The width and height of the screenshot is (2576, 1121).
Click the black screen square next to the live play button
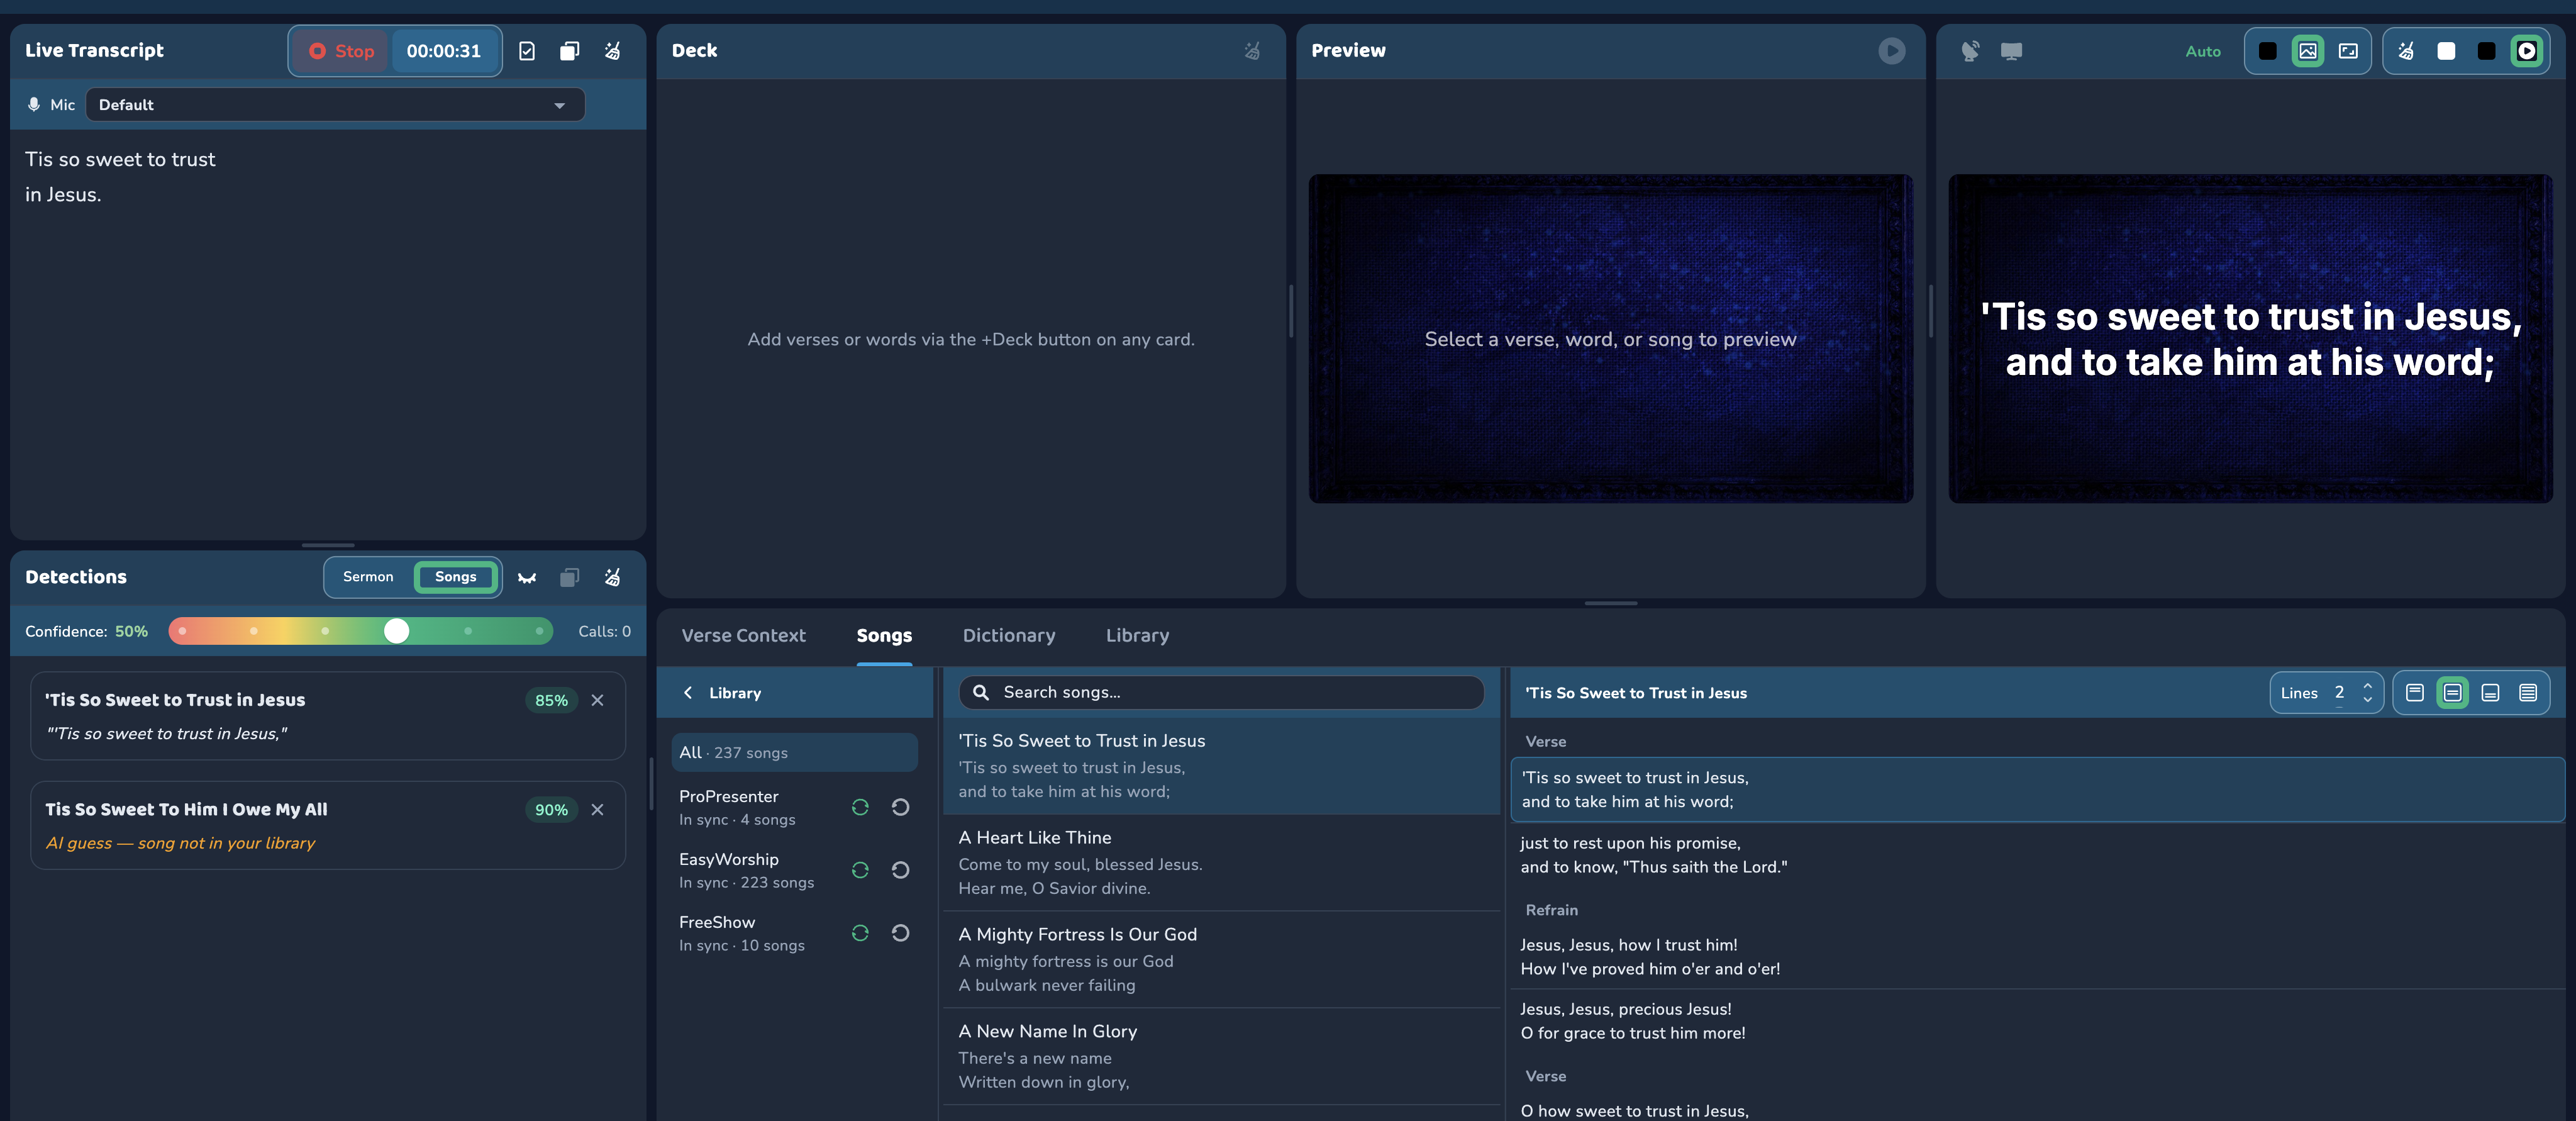tap(2486, 51)
